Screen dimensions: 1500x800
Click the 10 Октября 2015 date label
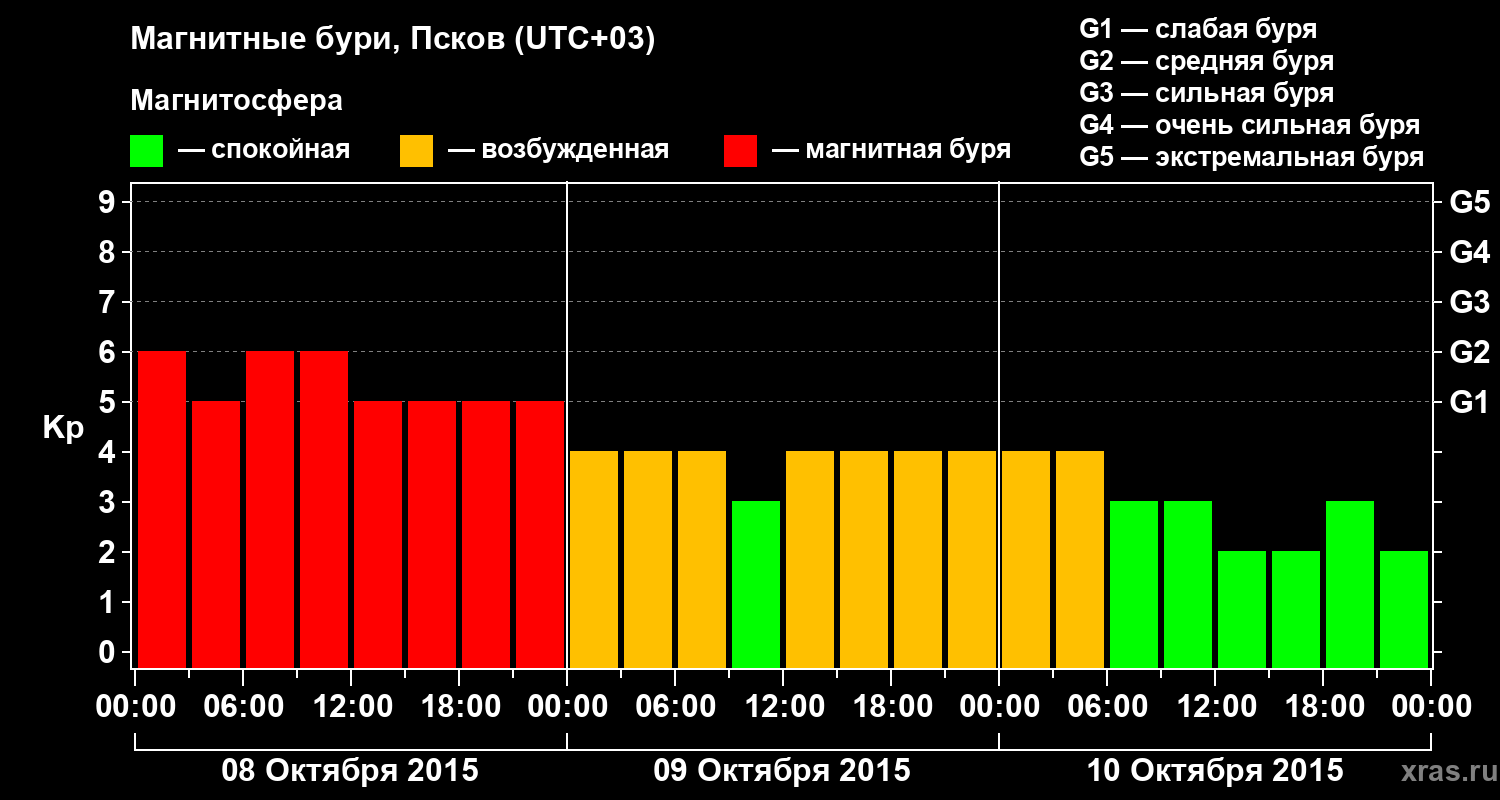(x=1215, y=771)
